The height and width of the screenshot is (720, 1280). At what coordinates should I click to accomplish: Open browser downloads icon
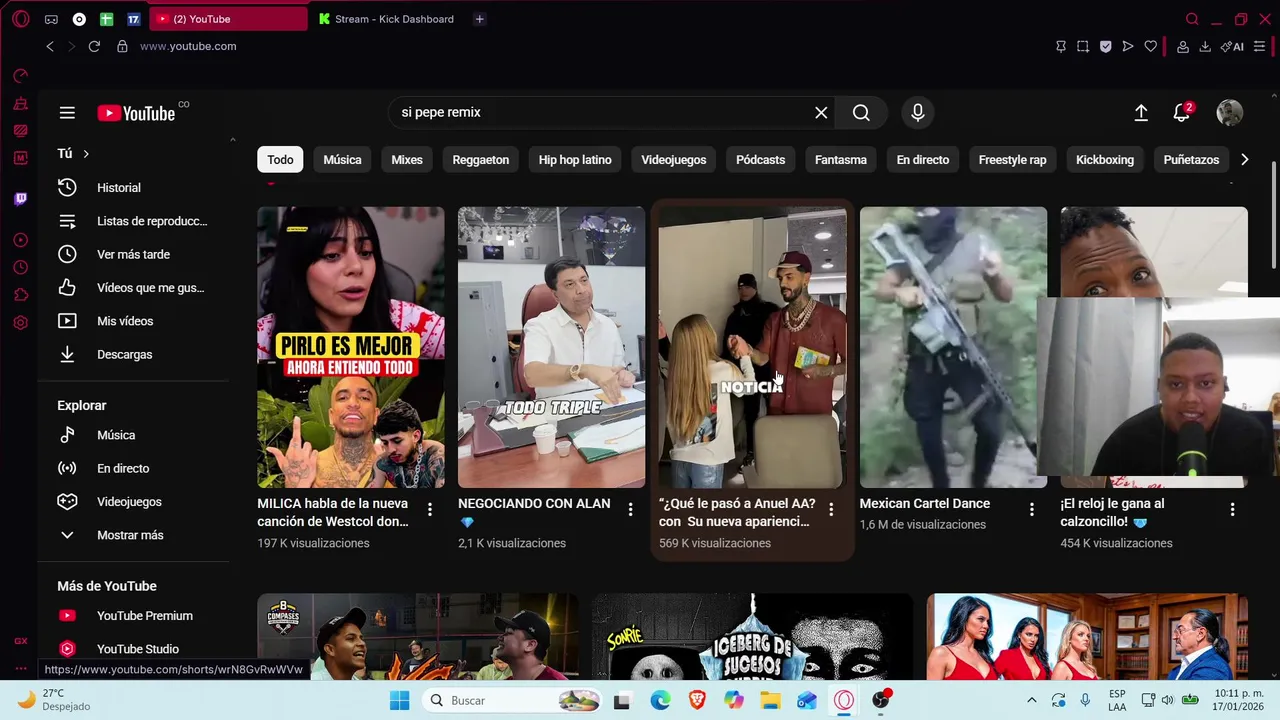pyautogui.click(x=1205, y=46)
